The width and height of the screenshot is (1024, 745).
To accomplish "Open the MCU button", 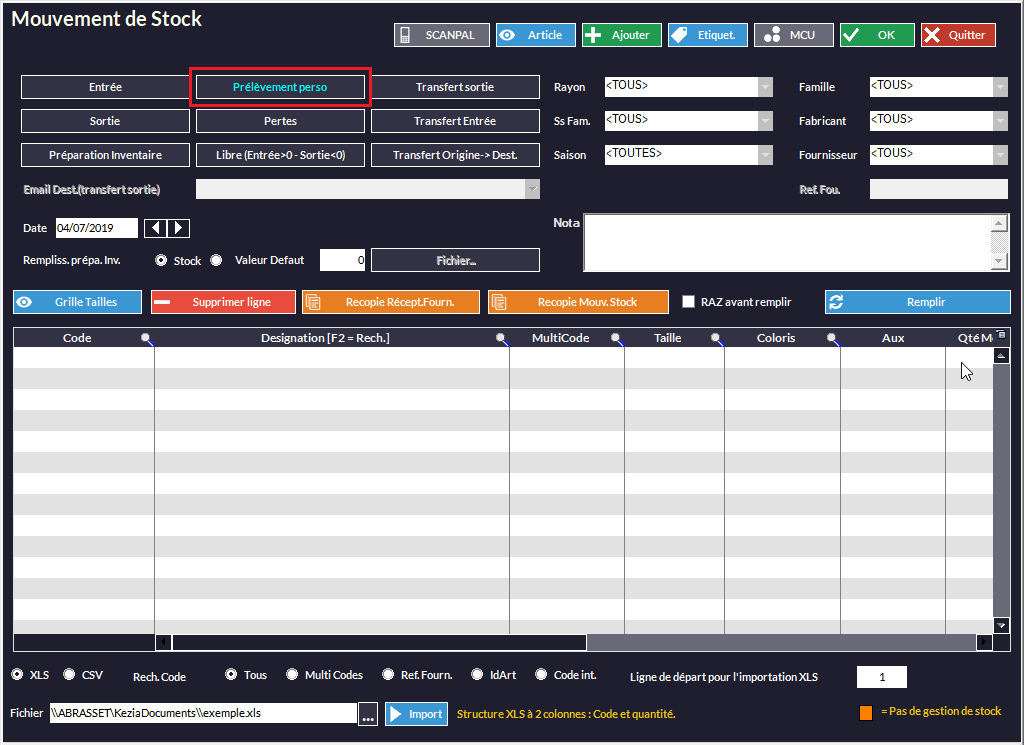I will click(793, 35).
